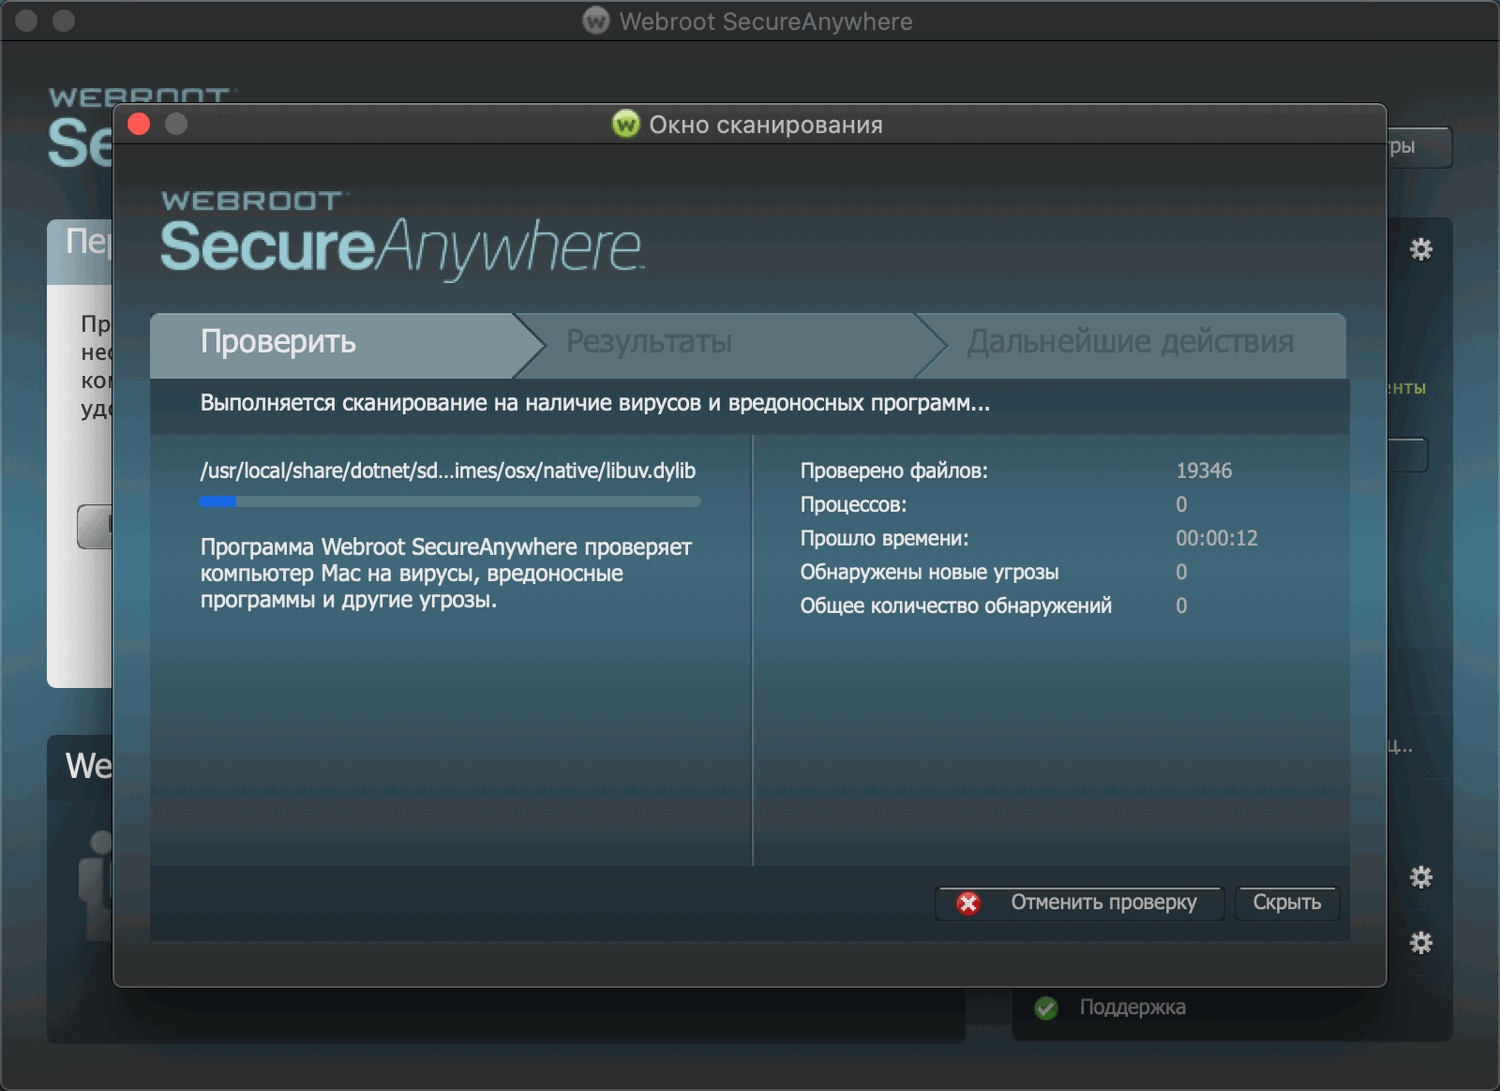Click the Проверено файлов label
This screenshot has height=1091, width=1500.
click(894, 471)
